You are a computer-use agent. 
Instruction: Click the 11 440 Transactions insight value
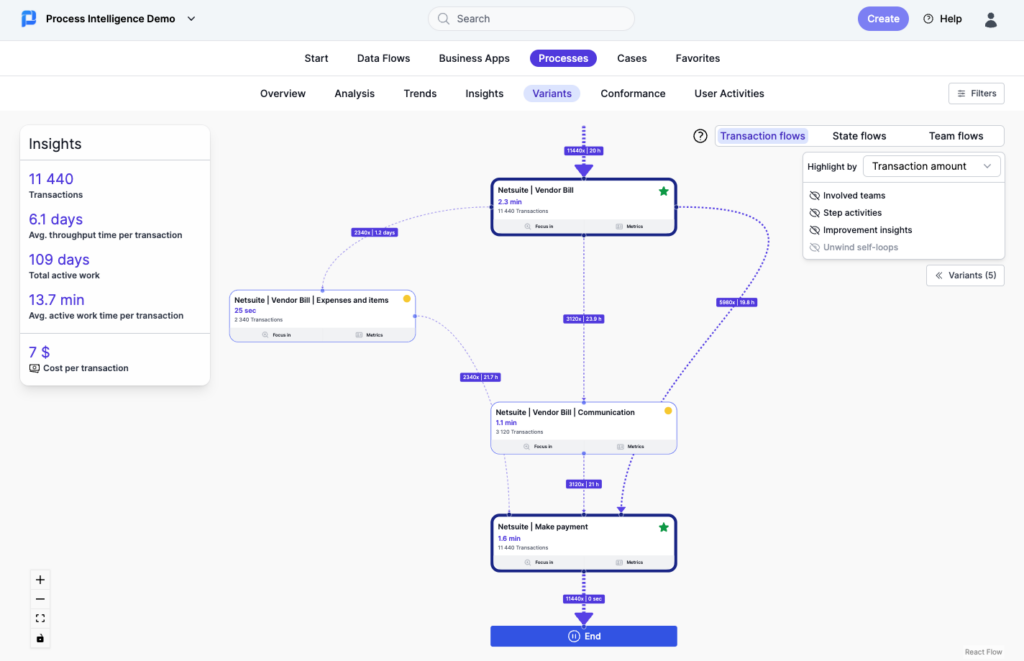[x=51, y=179]
